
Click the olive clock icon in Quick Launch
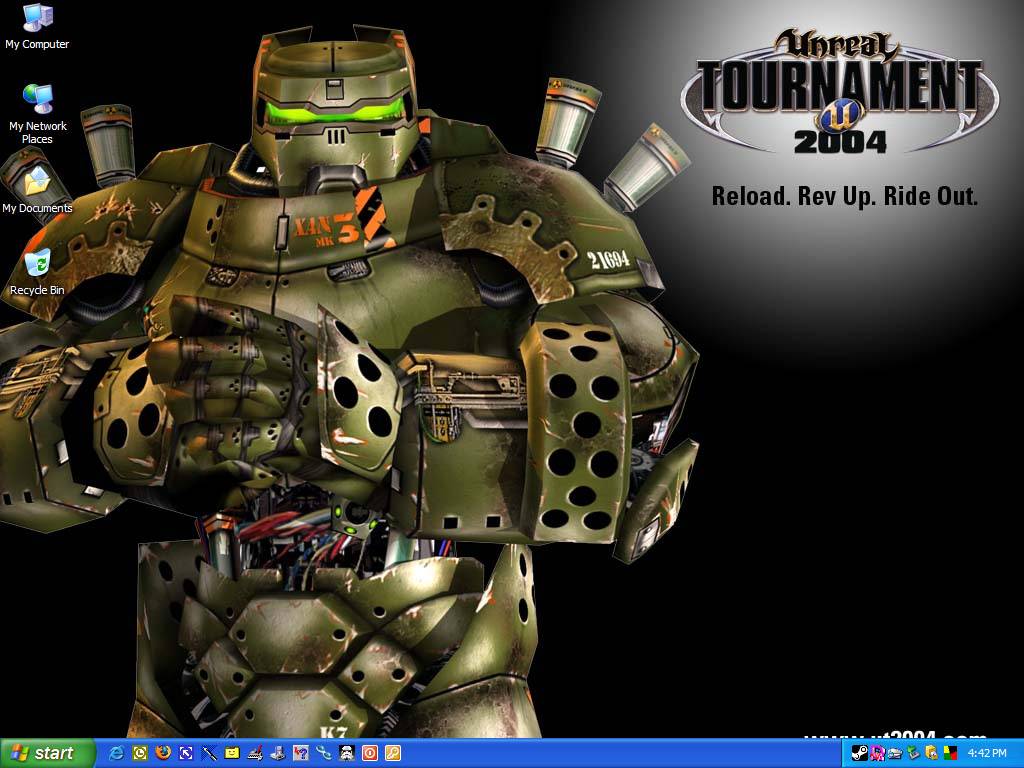point(140,753)
